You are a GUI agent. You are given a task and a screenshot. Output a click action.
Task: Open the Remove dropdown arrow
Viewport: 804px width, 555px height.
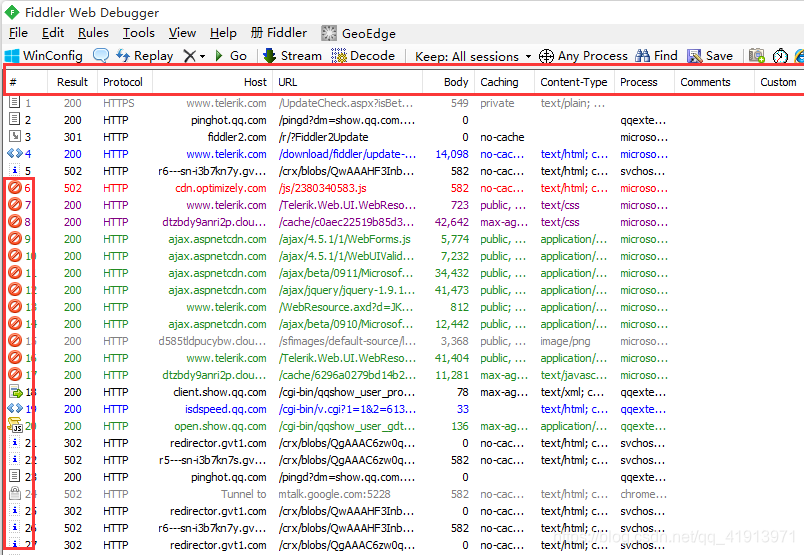(x=203, y=56)
